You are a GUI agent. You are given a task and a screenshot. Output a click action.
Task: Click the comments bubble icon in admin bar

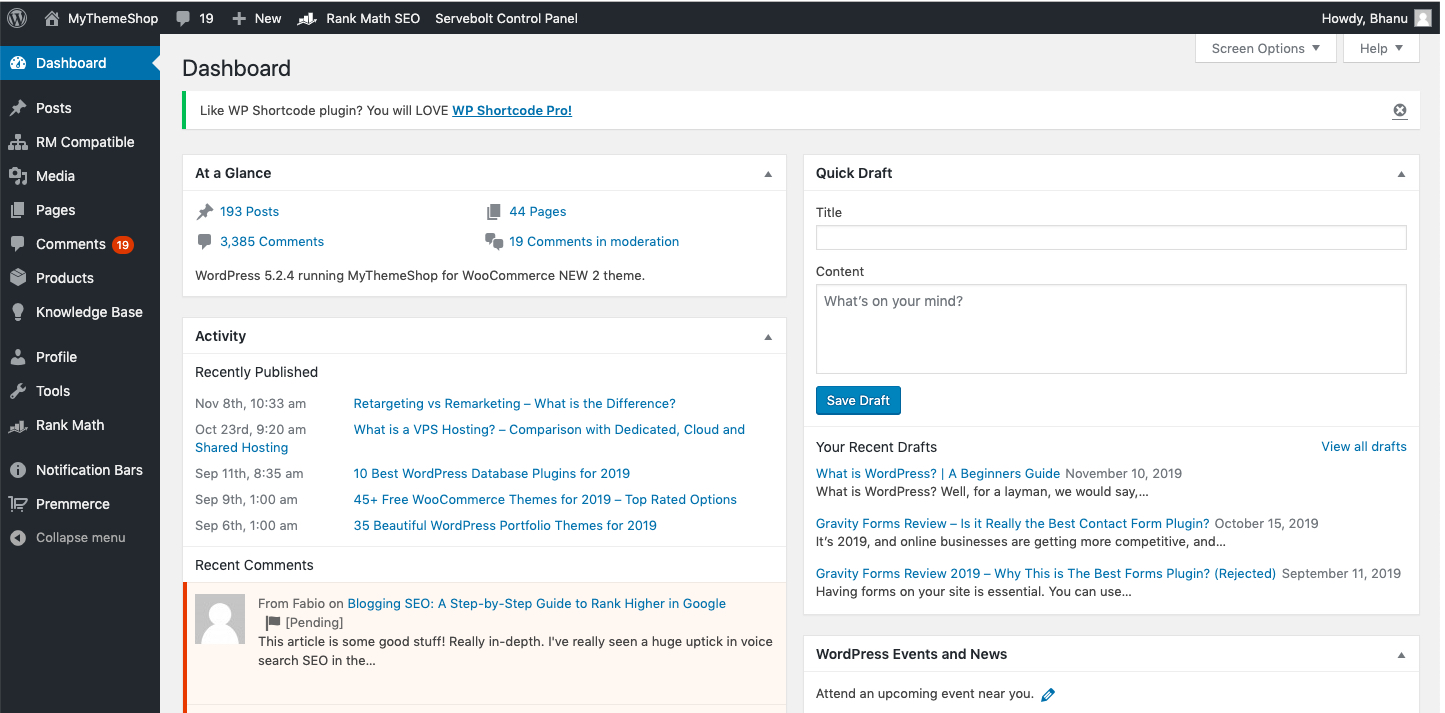tap(182, 18)
